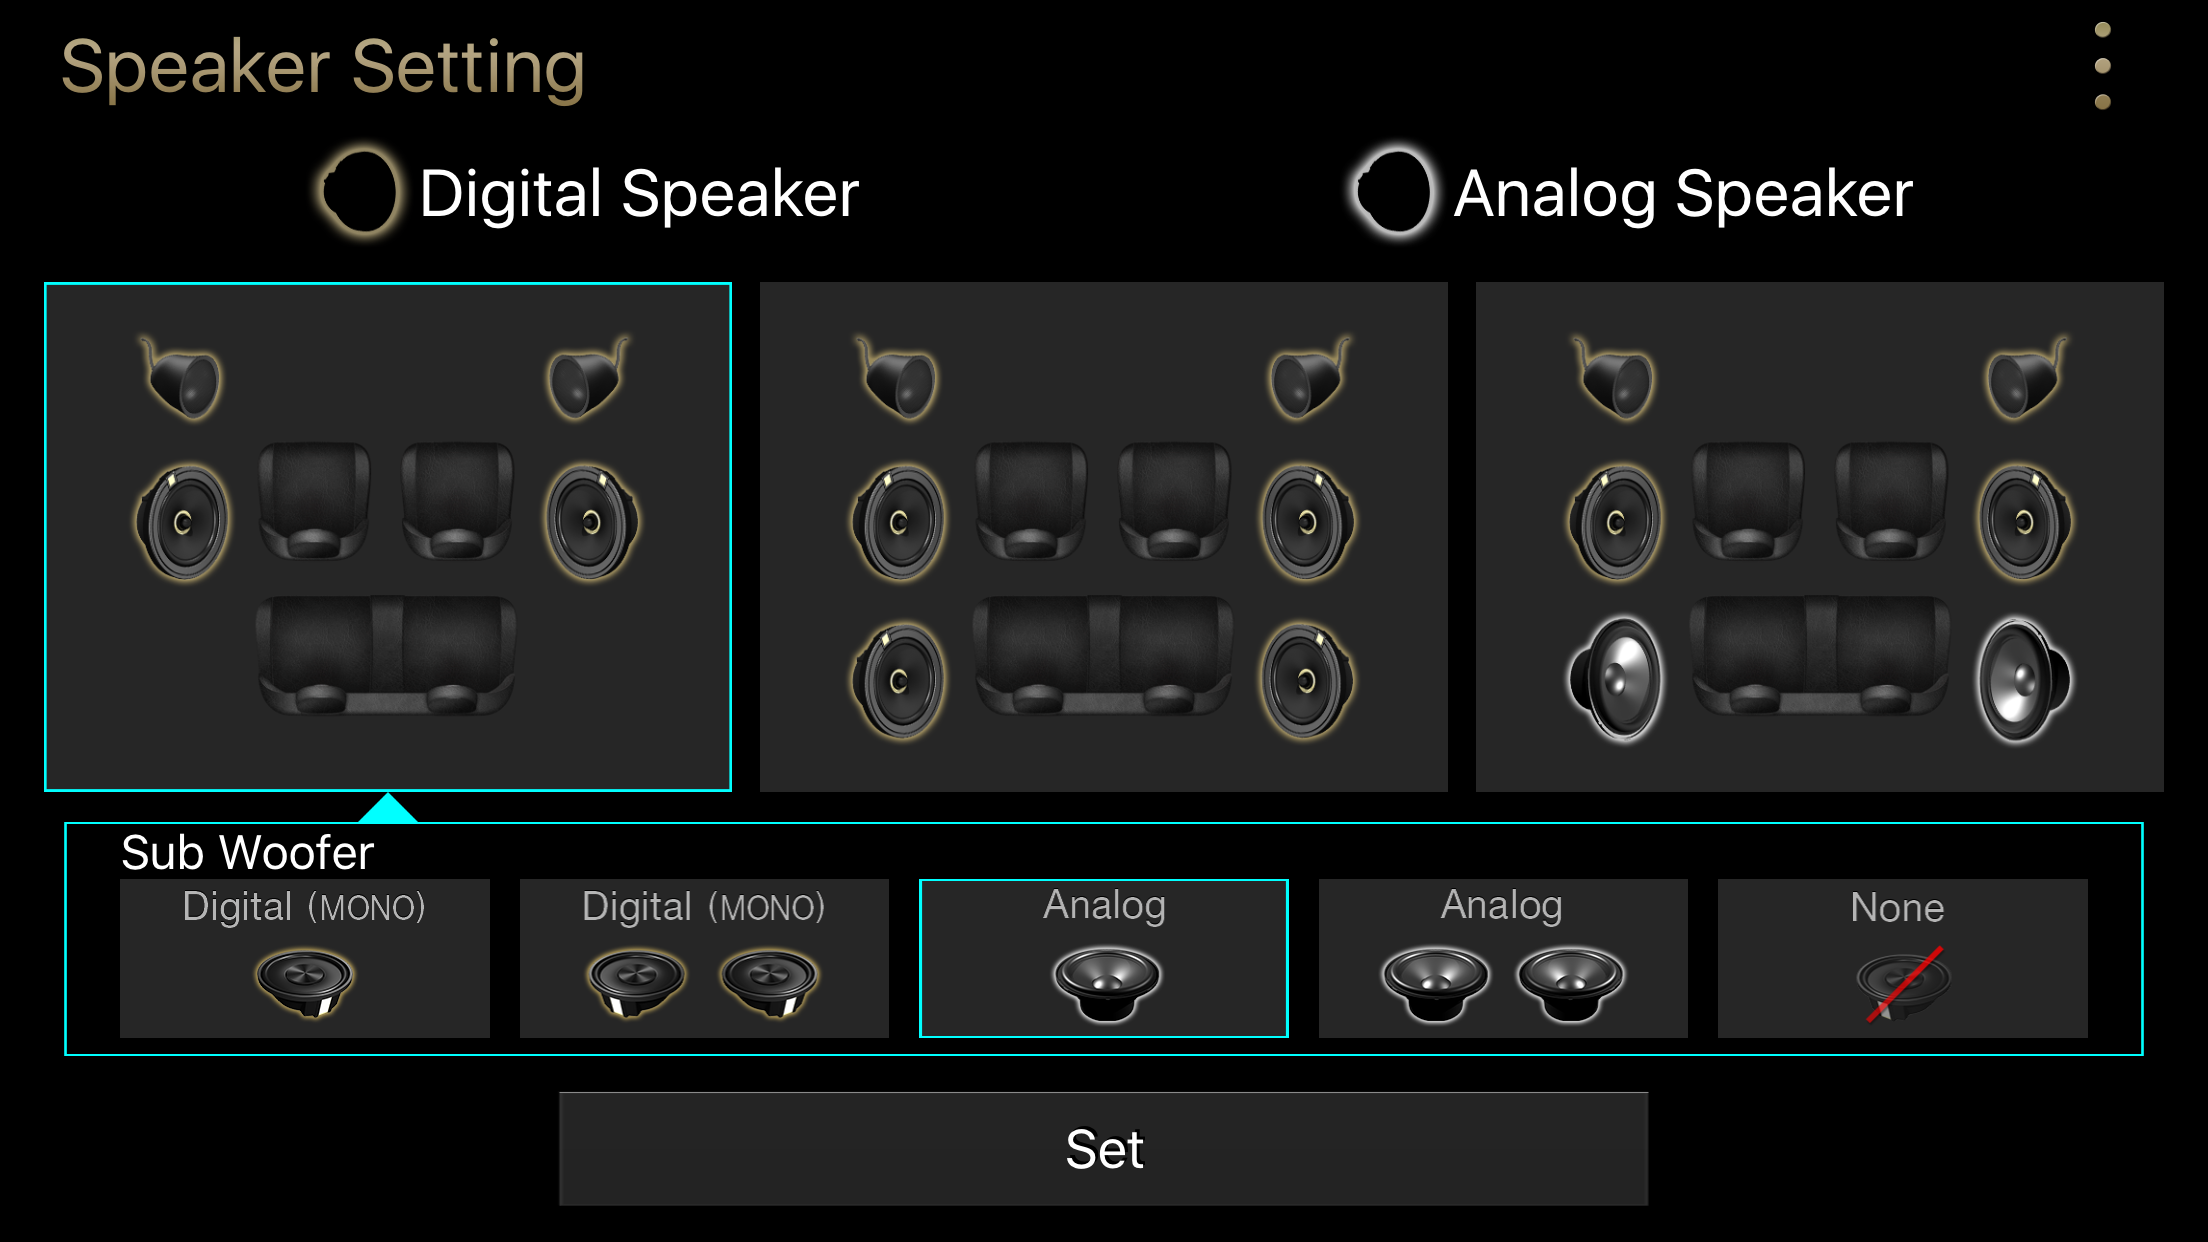Viewport: 2208px width, 1242px height.
Task: Select the Analog Speaker radio button
Action: 1393,192
